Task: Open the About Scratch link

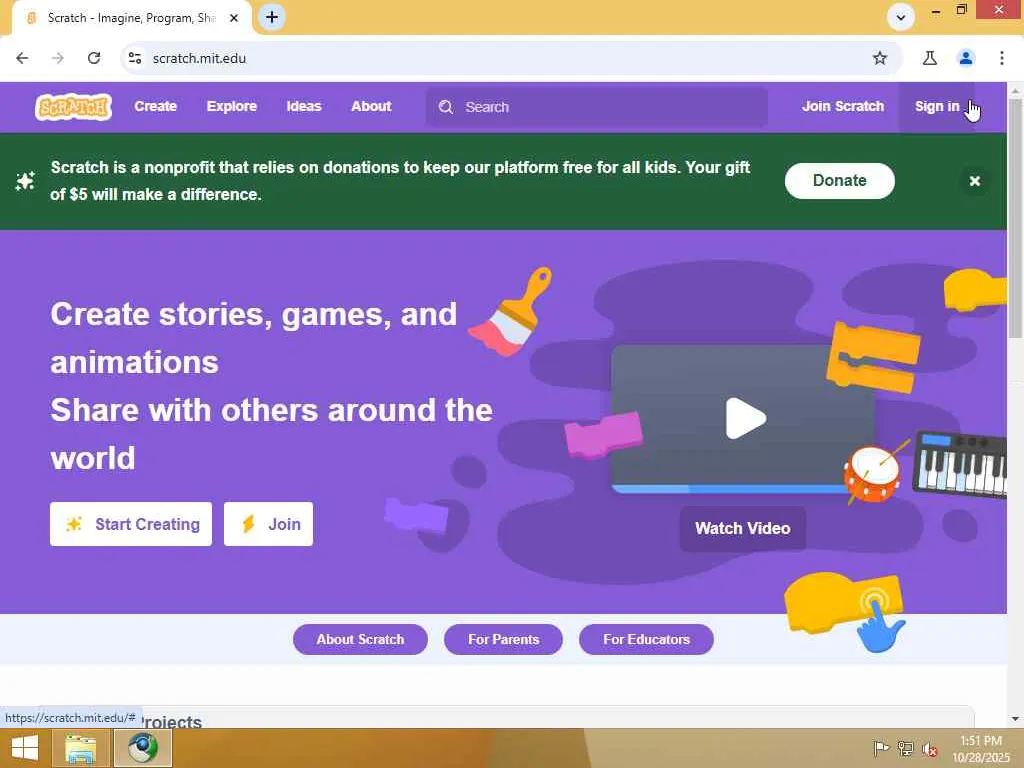Action: 360,639
